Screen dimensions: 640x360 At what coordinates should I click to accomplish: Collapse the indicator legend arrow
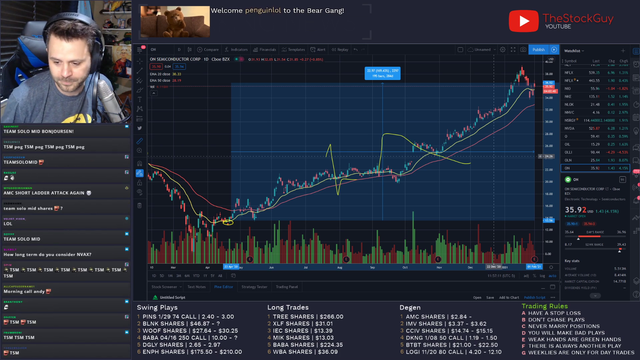[x=153, y=93]
